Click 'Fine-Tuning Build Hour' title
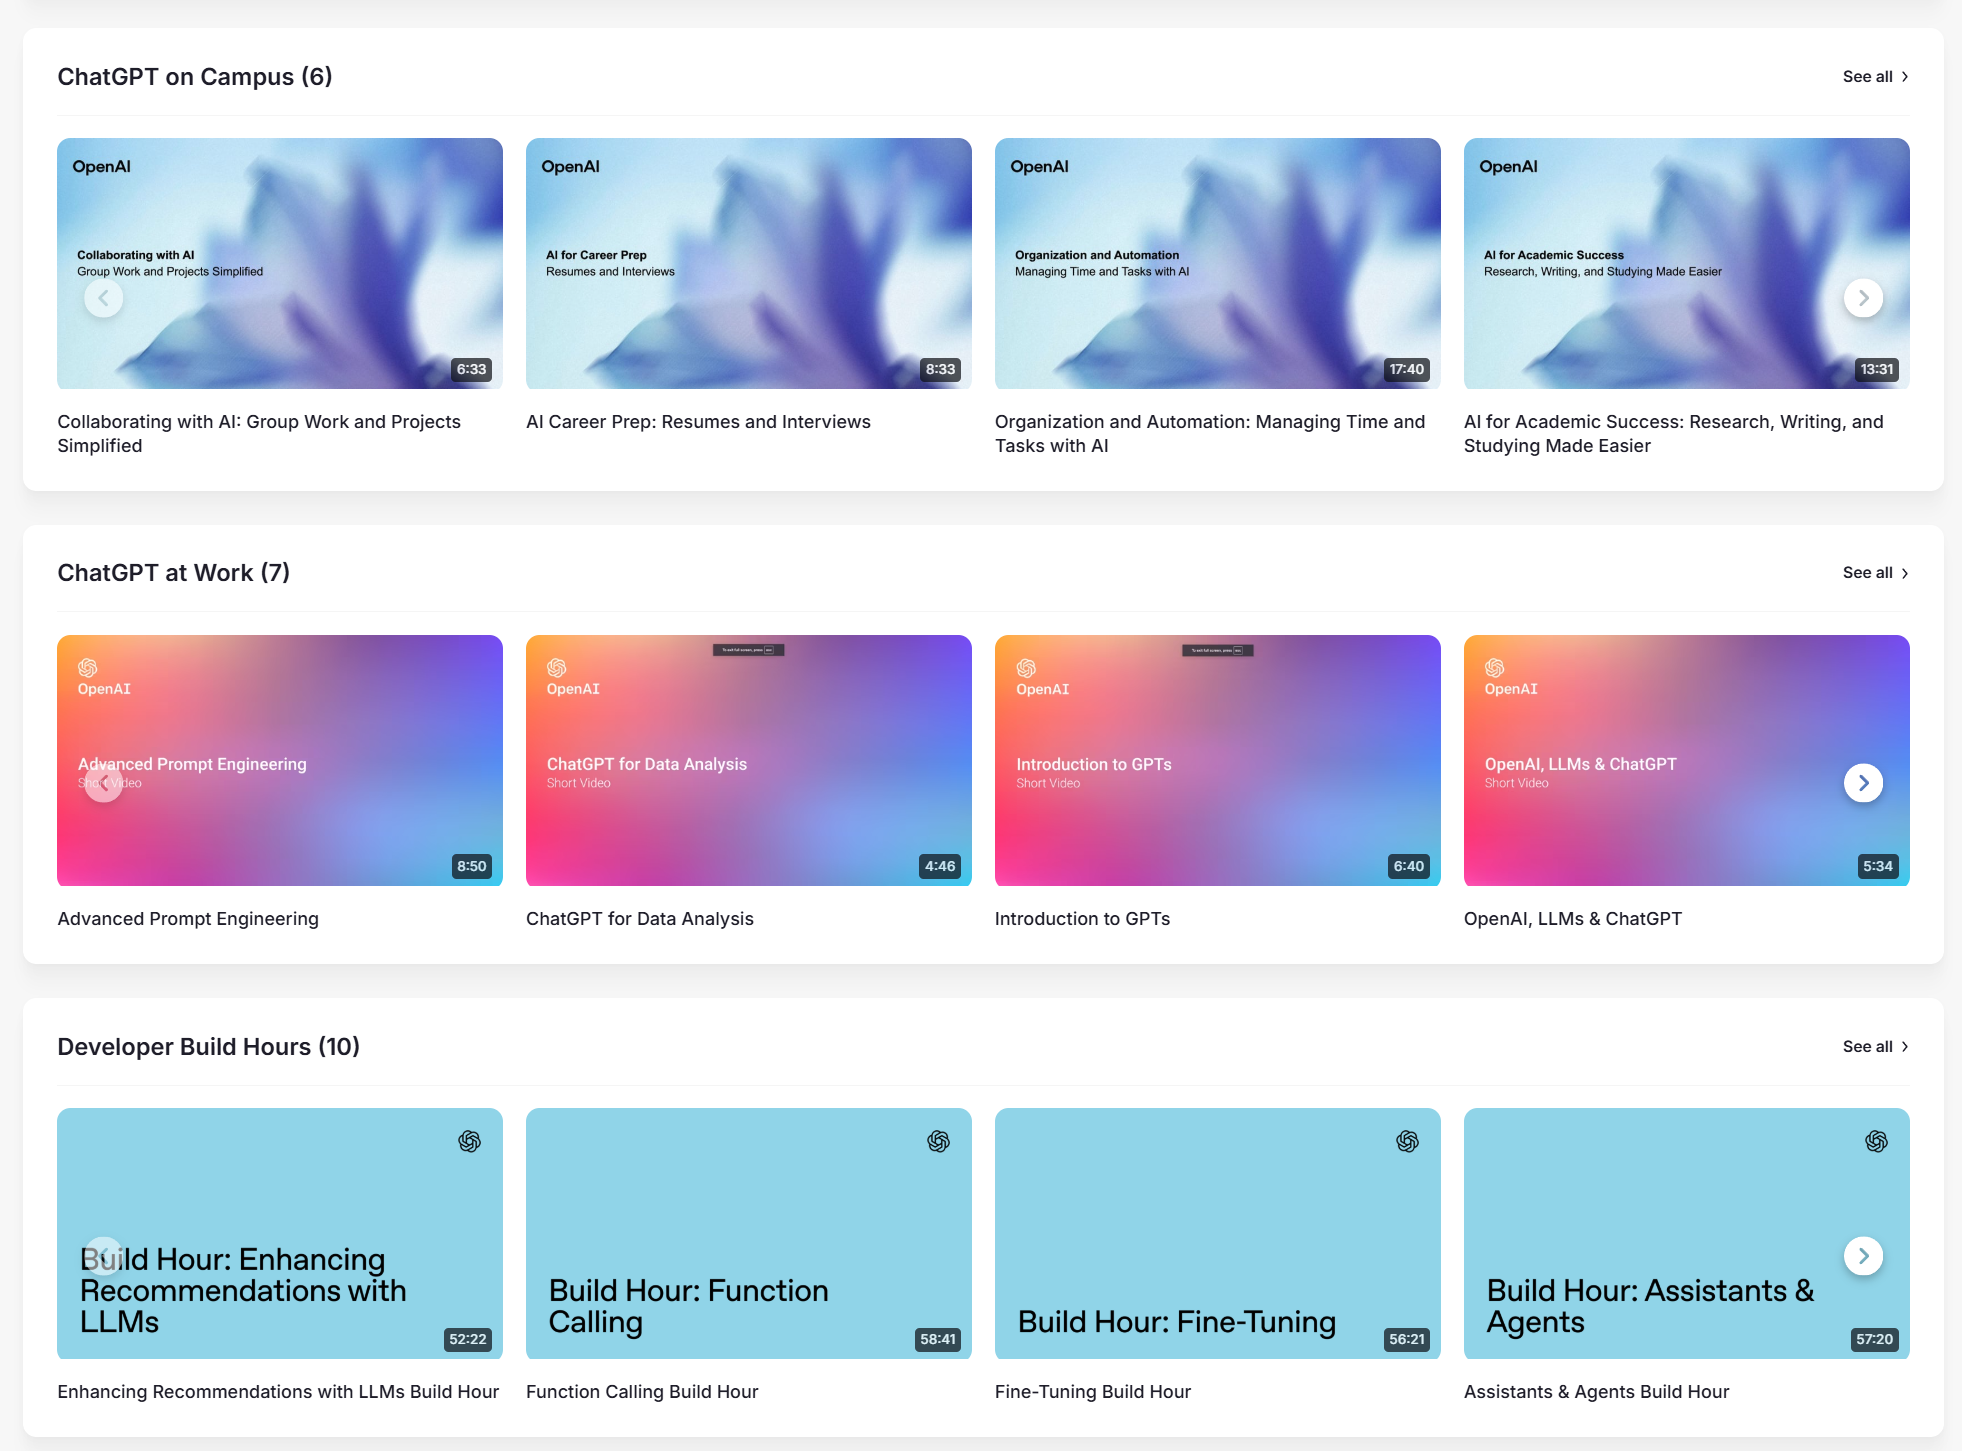This screenshot has width=1962, height=1451. (x=1093, y=1392)
